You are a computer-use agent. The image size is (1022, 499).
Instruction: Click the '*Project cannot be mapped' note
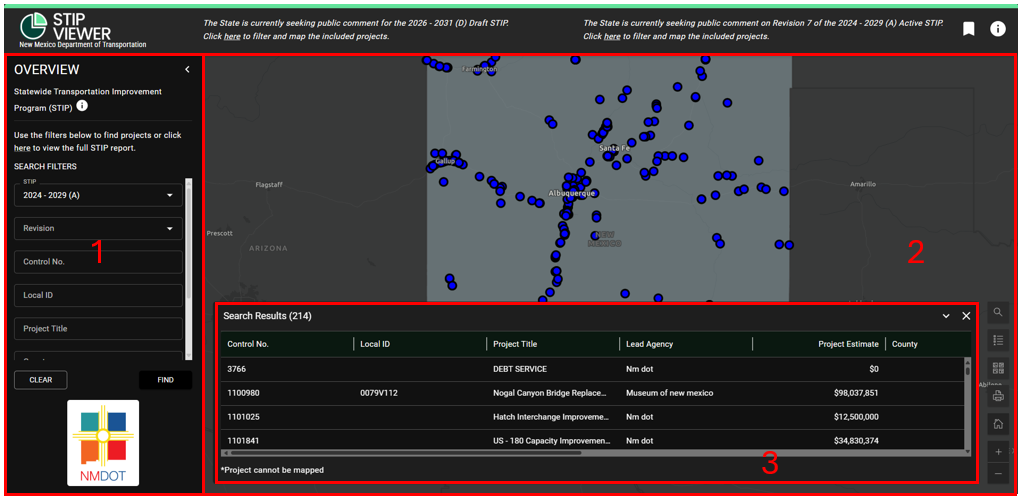click(272, 470)
